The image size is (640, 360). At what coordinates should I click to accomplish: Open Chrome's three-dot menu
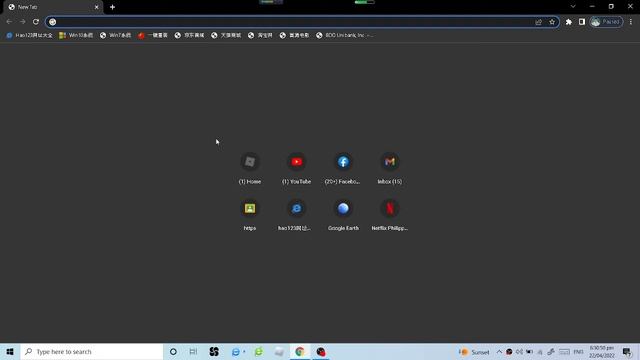tap(631, 22)
